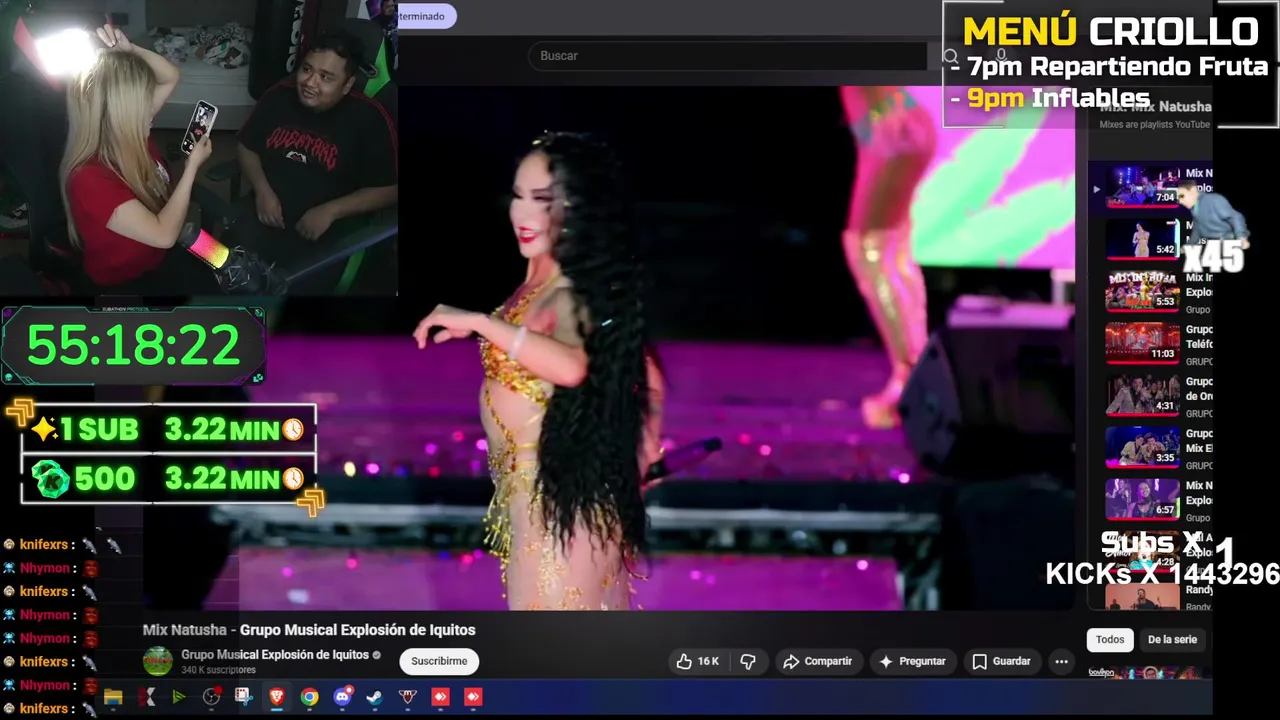Play the playlist video lasting 5:53

1142,291
